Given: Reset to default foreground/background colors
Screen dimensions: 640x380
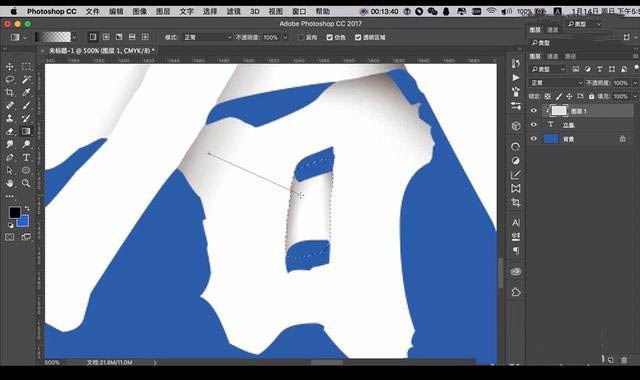Looking at the screenshot, I should coord(11,225).
